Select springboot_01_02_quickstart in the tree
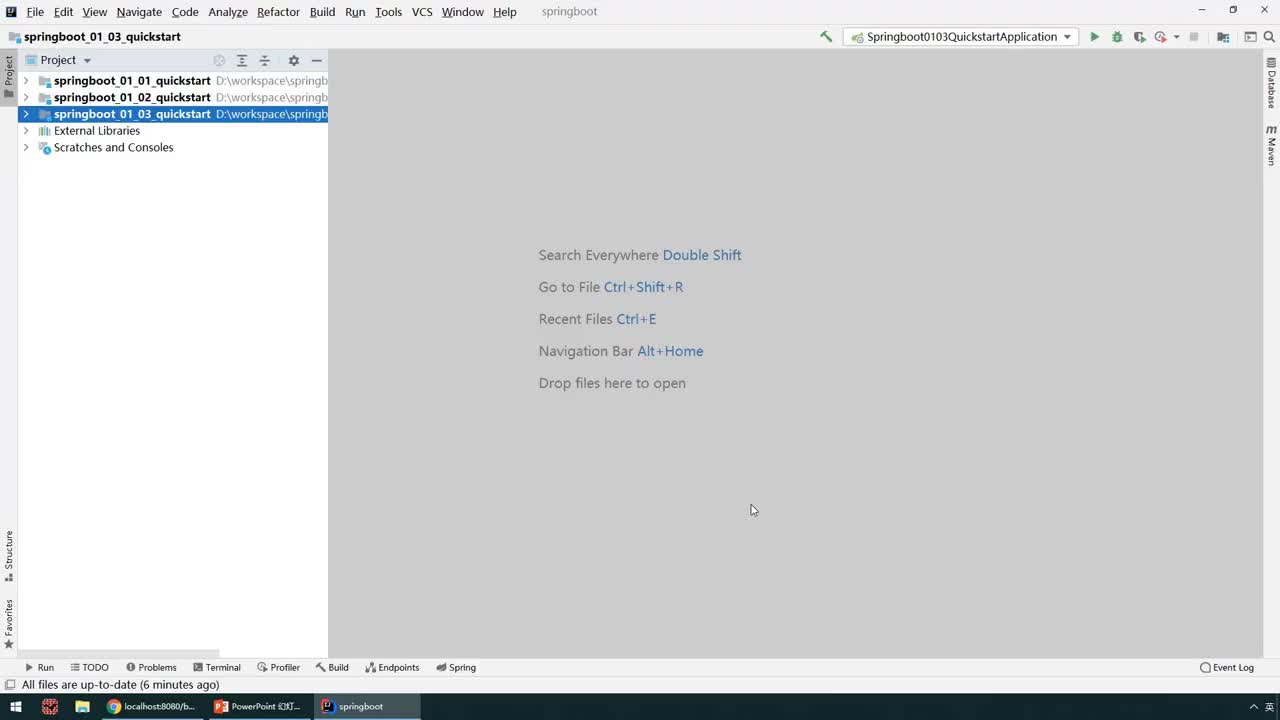 tap(132, 98)
